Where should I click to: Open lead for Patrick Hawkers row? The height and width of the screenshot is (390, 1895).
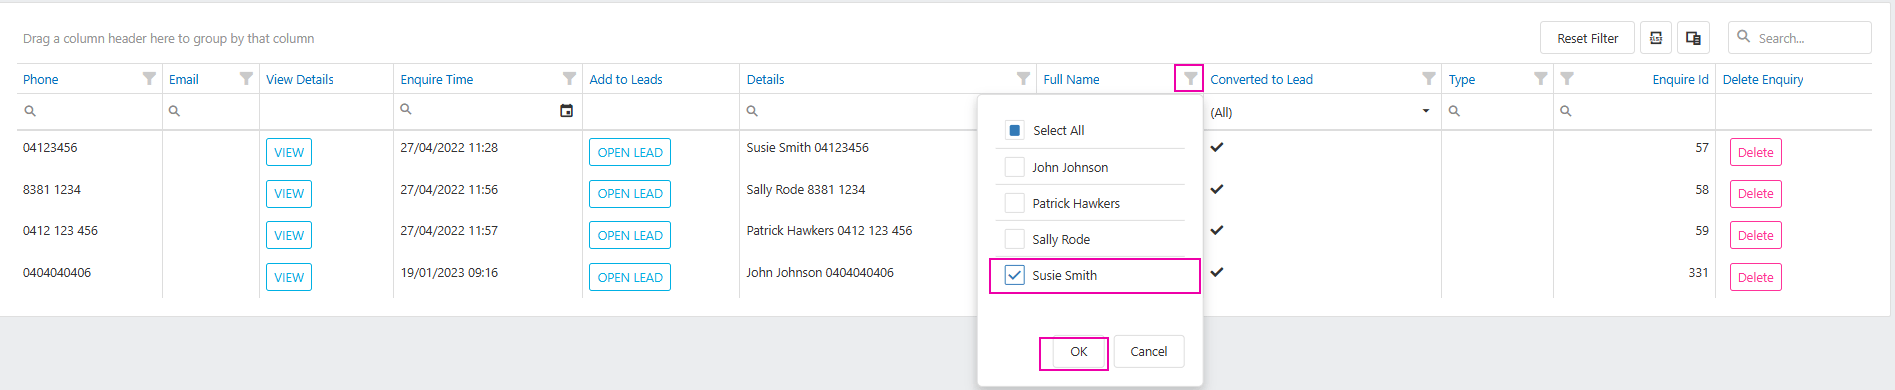[x=630, y=235]
